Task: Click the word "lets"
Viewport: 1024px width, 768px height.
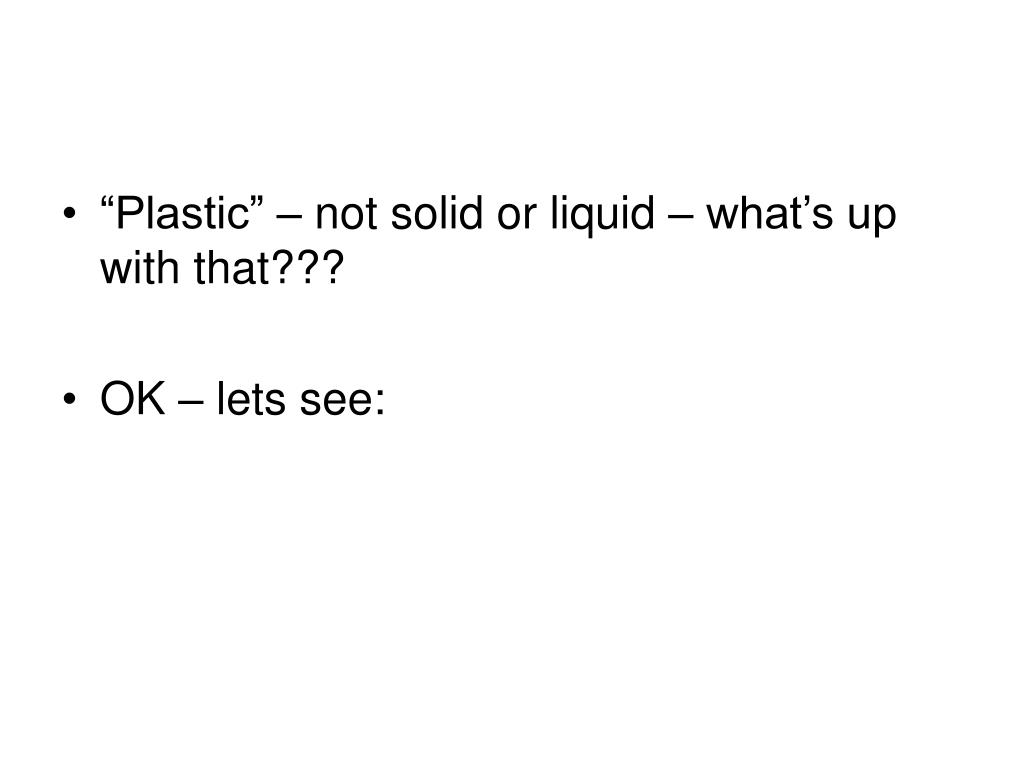Action: coord(251,398)
